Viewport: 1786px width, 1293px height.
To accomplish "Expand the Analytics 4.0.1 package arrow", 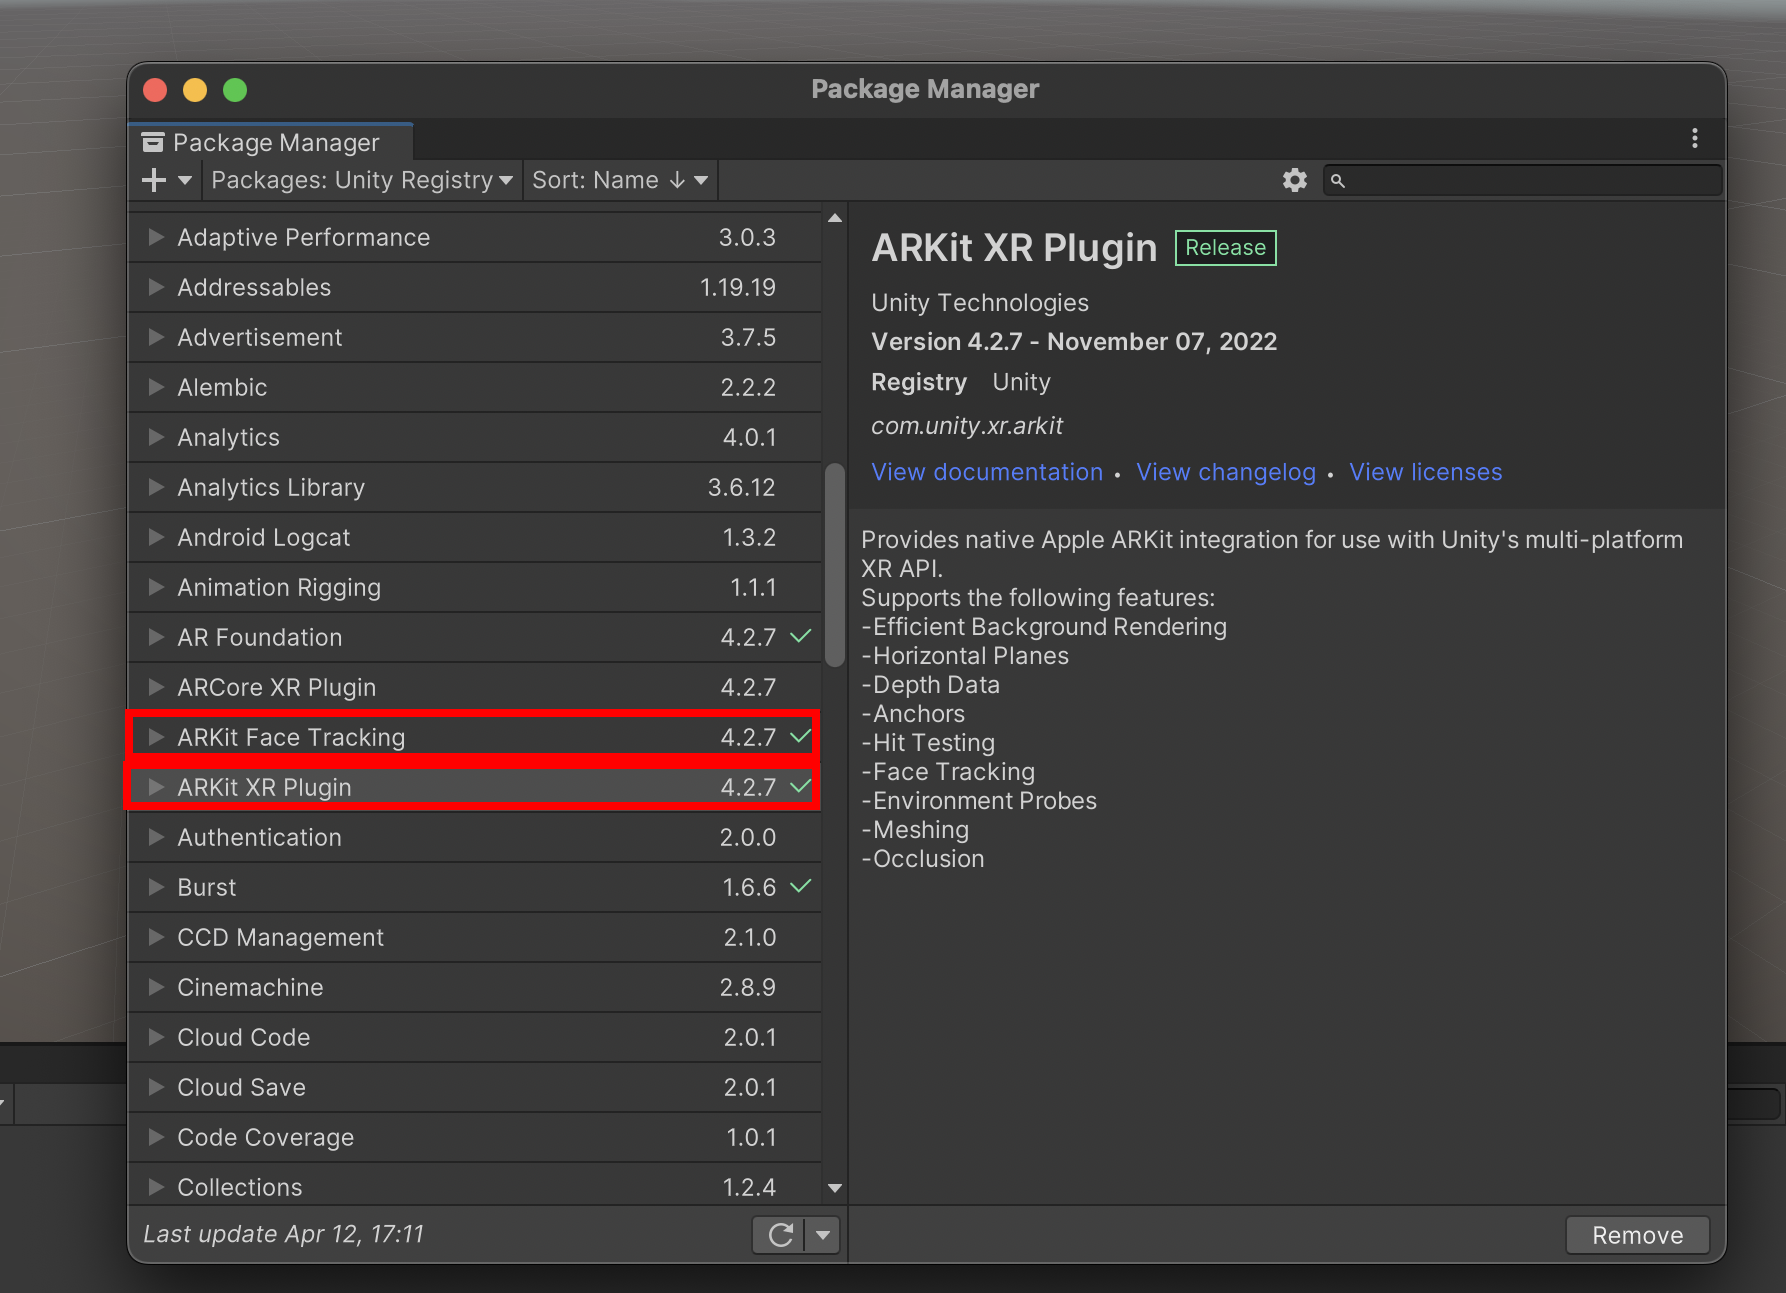I will pyautogui.click(x=156, y=437).
